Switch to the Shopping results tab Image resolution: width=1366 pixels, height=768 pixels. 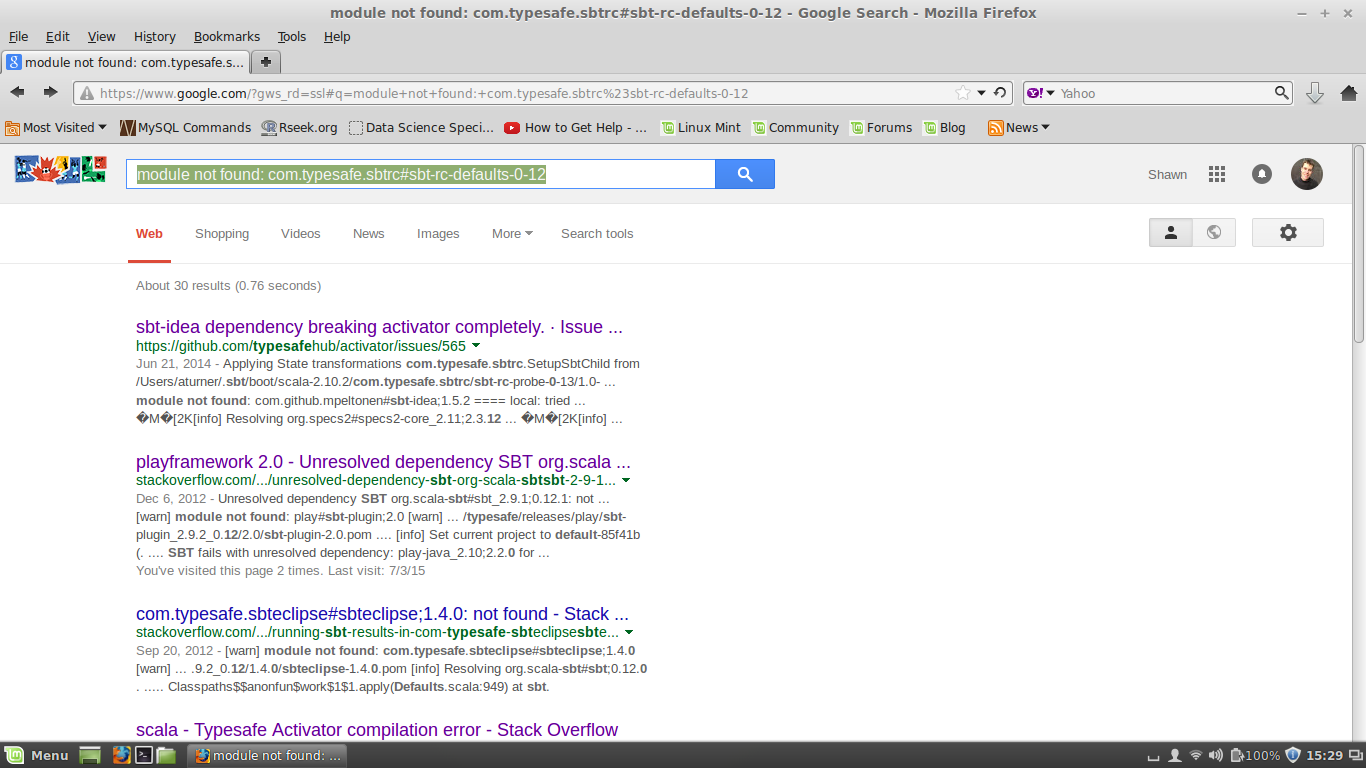coord(222,233)
